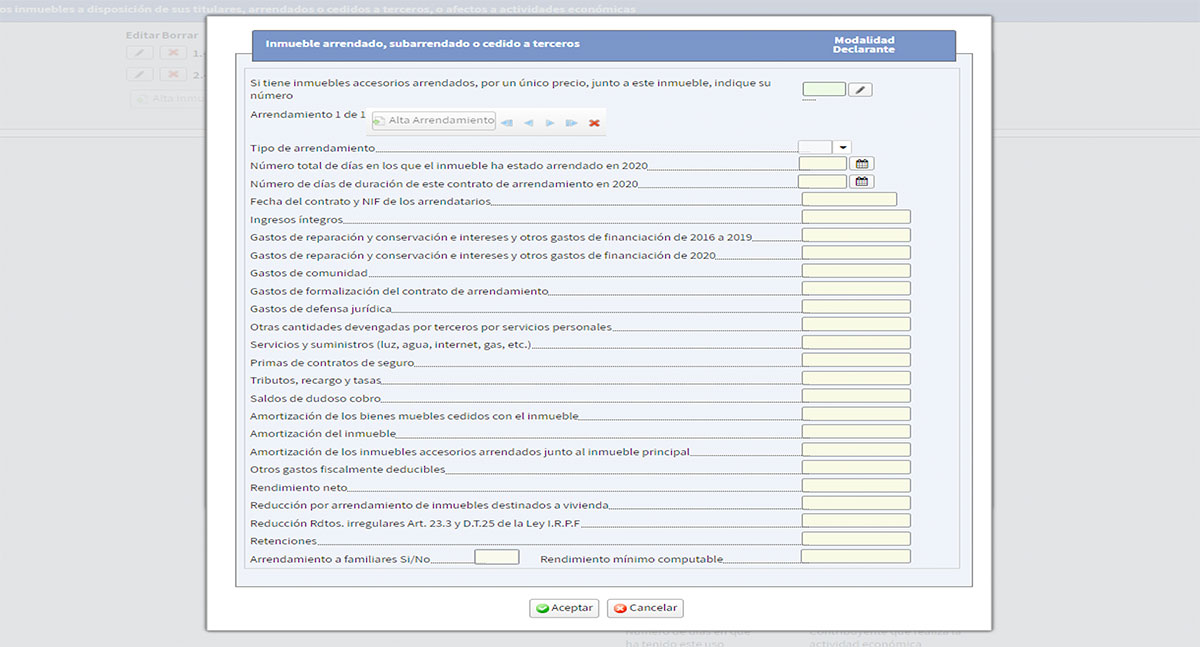The height and width of the screenshot is (647, 1200).
Task: Click the Retenciones field
Action: [856, 539]
